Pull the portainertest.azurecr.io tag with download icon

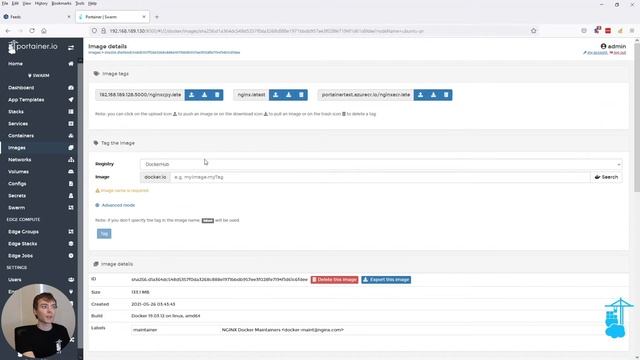tap(433, 95)
